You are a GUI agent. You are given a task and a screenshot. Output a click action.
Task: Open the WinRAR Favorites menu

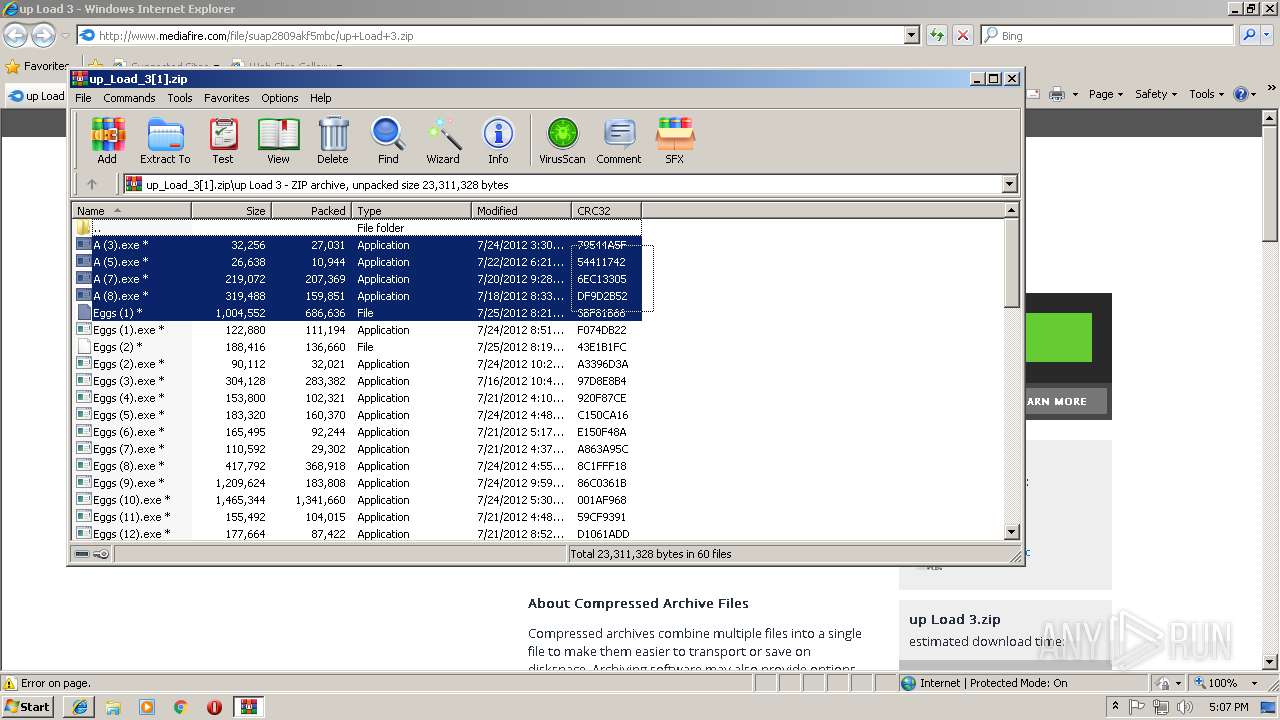coord(227,98)
